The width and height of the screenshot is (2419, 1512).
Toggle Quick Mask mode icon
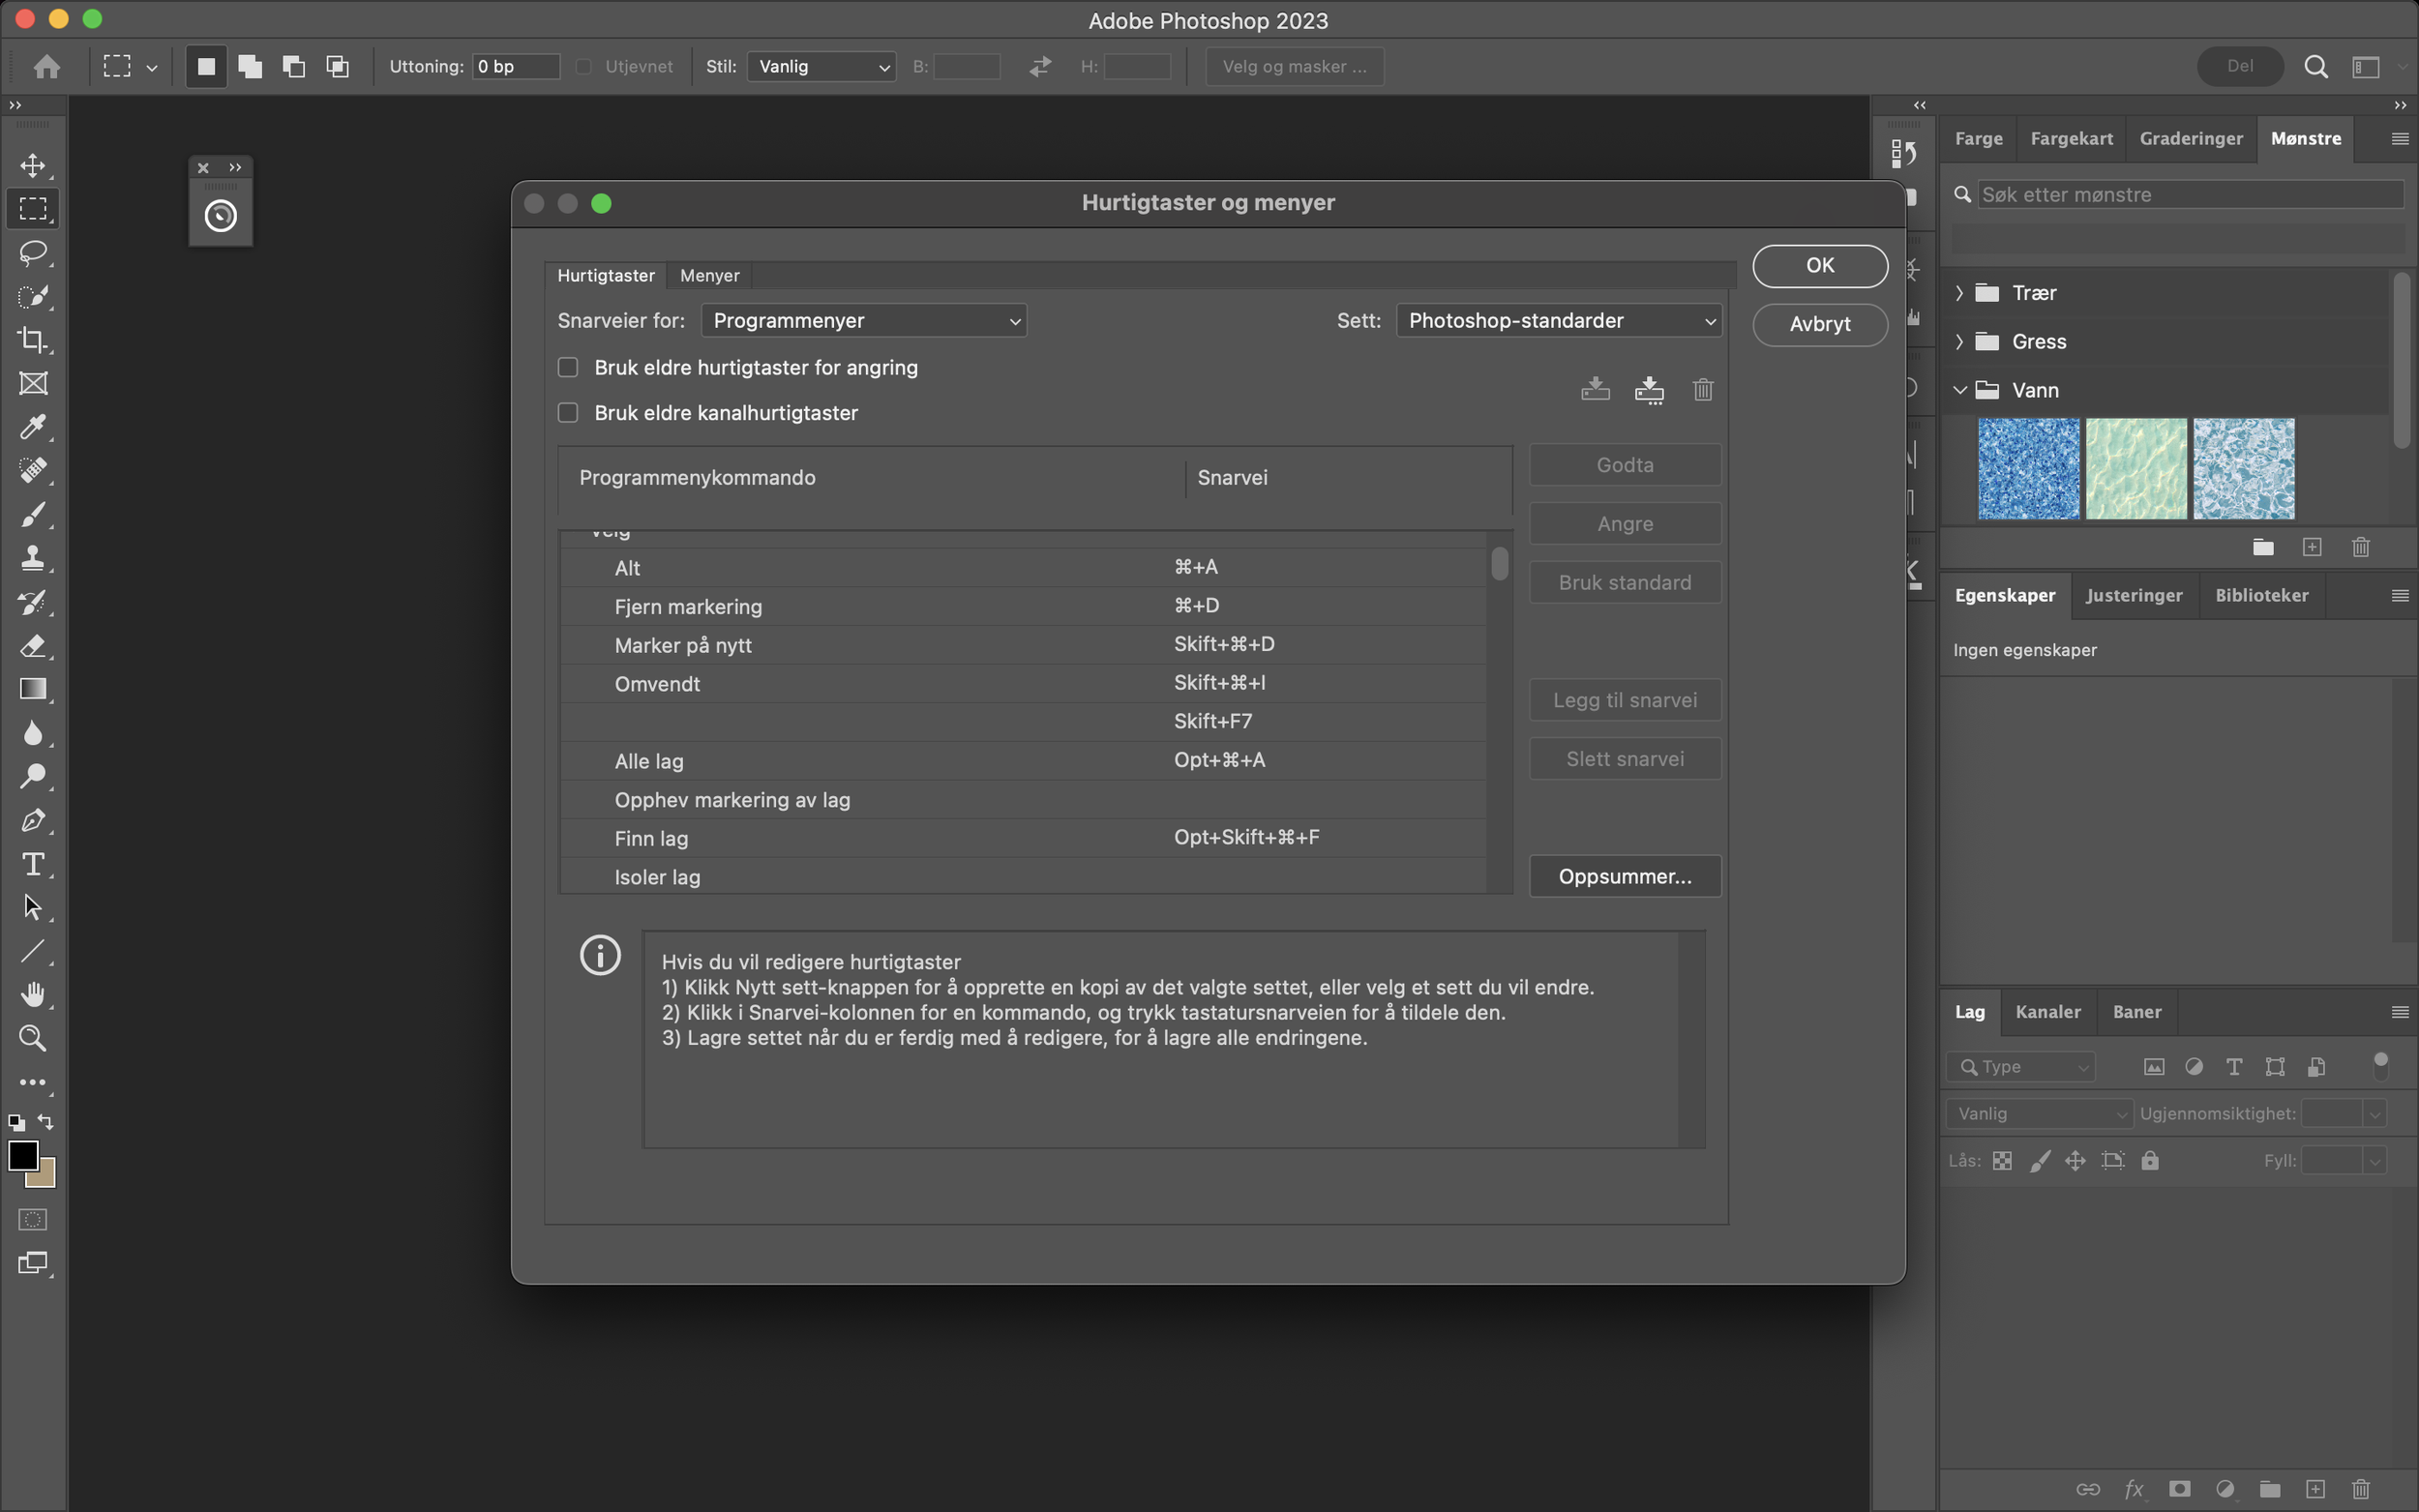coord(33,1219)
